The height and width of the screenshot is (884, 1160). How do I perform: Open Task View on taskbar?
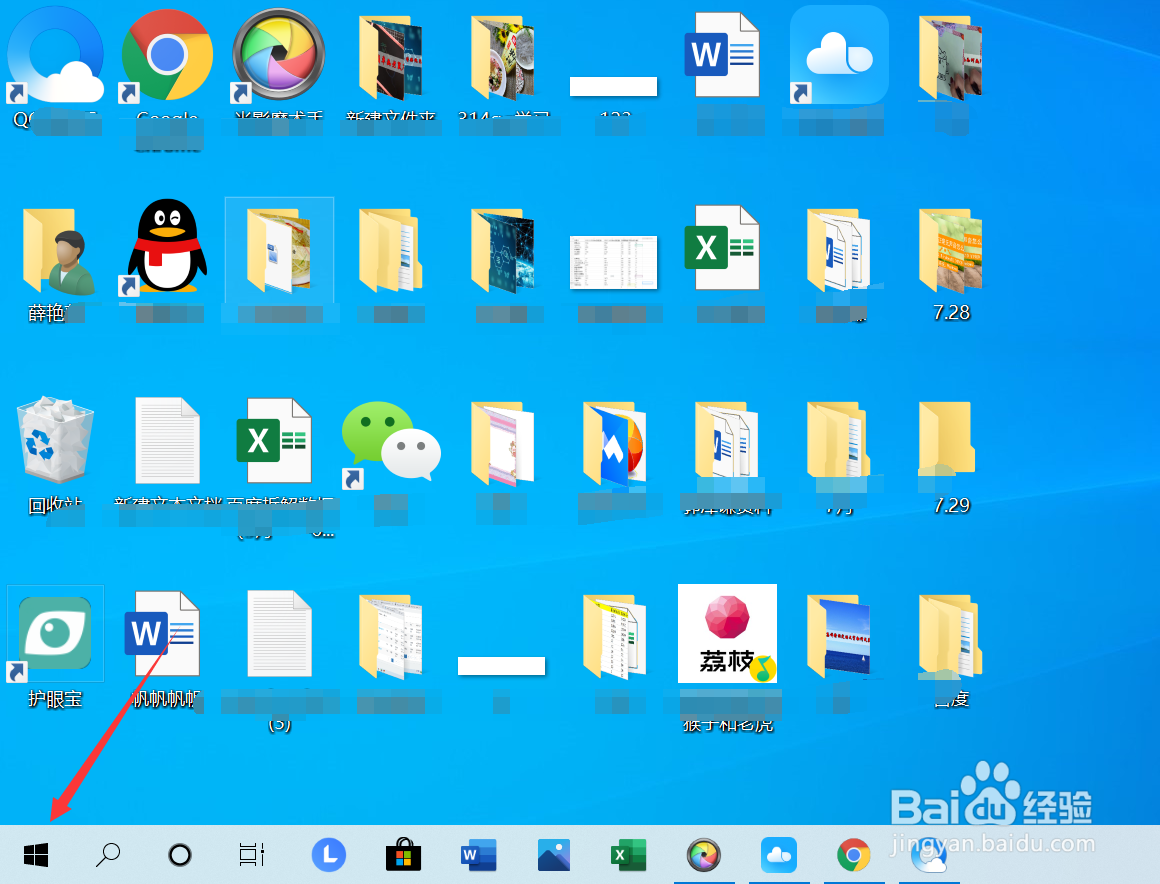click(x=252, y=855)
